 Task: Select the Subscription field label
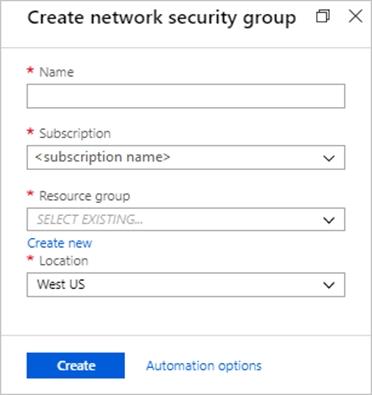click(x=75, y=133)
